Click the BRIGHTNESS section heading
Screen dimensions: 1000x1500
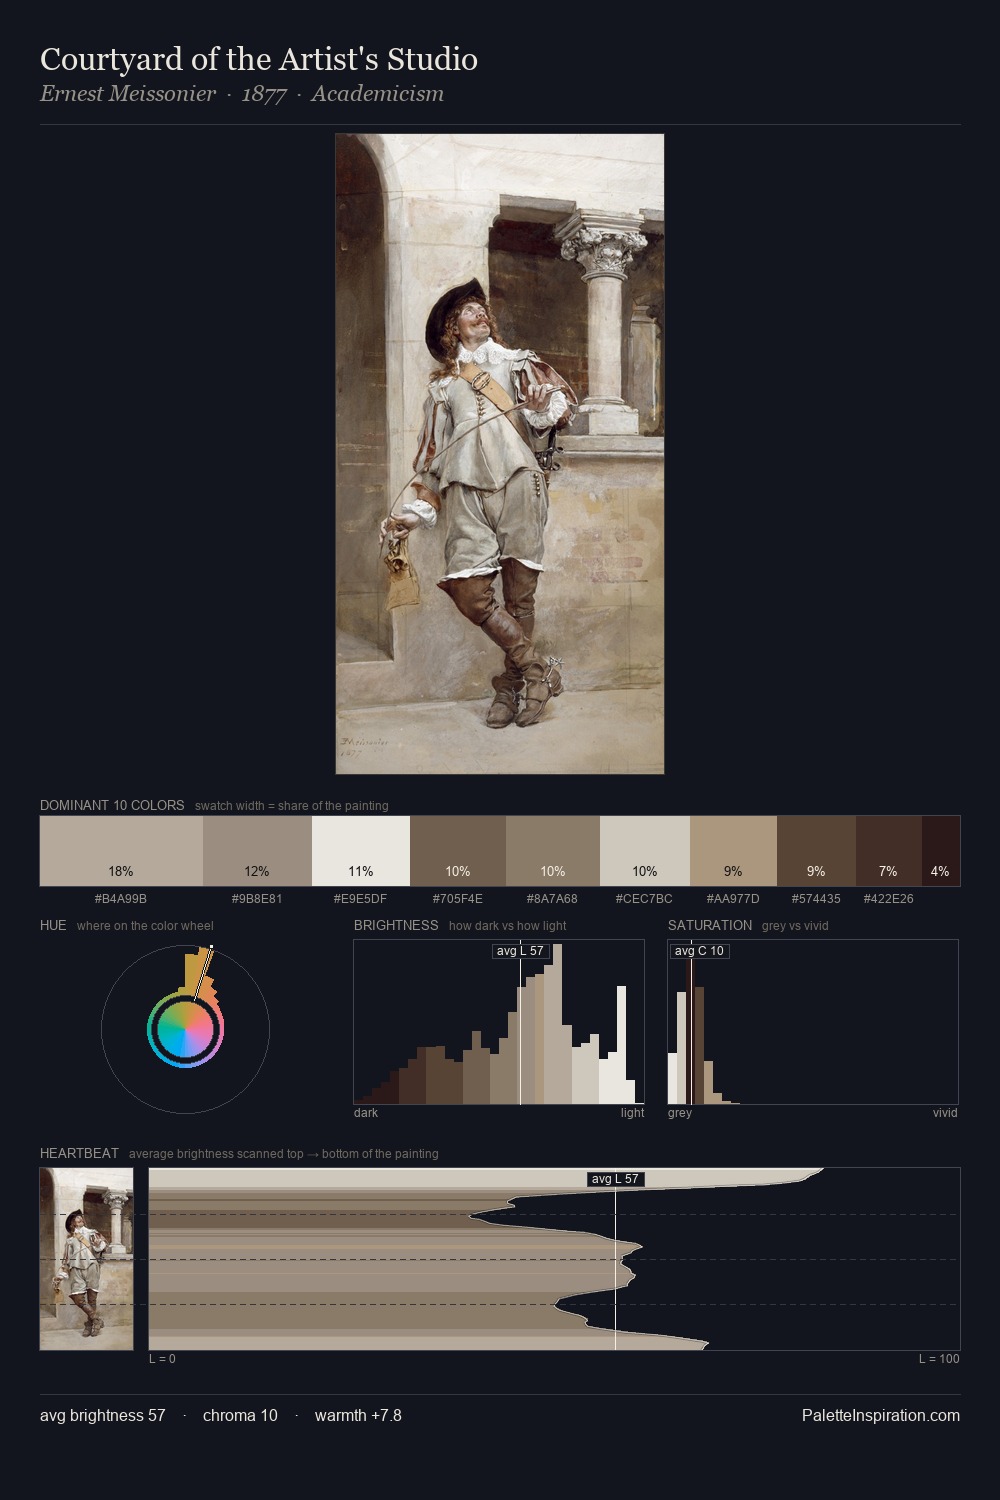point(396,925)
